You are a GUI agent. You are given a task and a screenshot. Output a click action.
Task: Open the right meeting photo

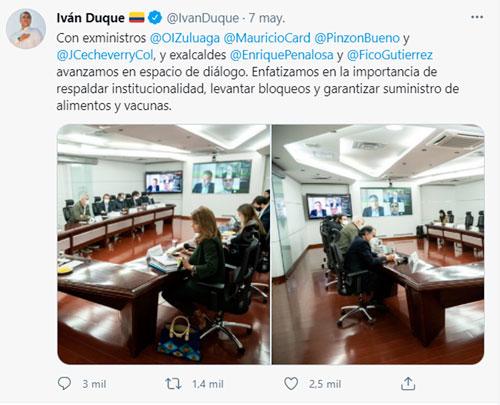[x=378, y=244]
